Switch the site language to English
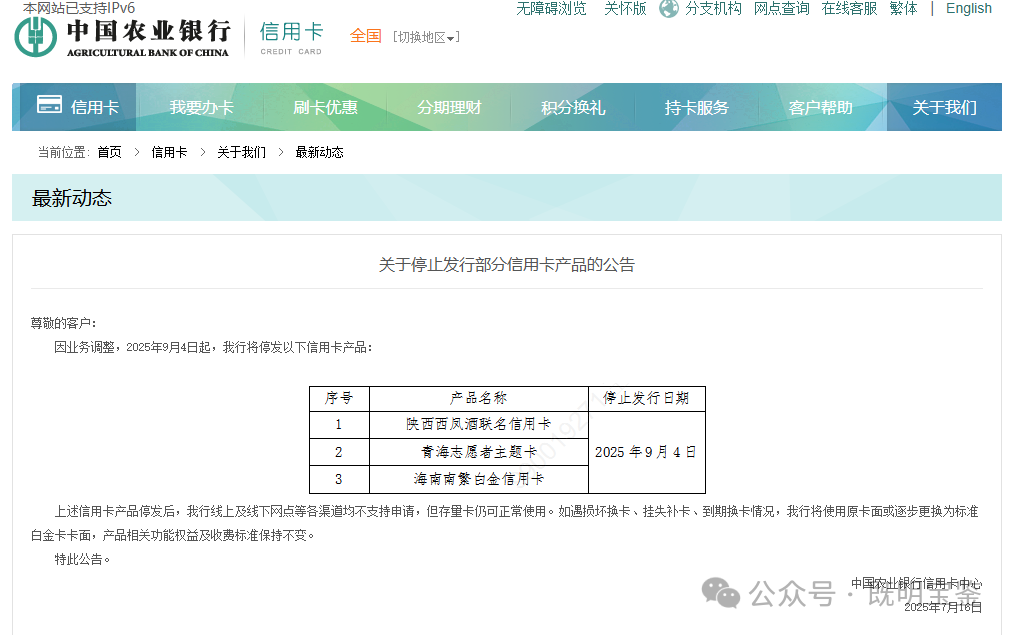1014x635 pixels. (x=967, y=9)
